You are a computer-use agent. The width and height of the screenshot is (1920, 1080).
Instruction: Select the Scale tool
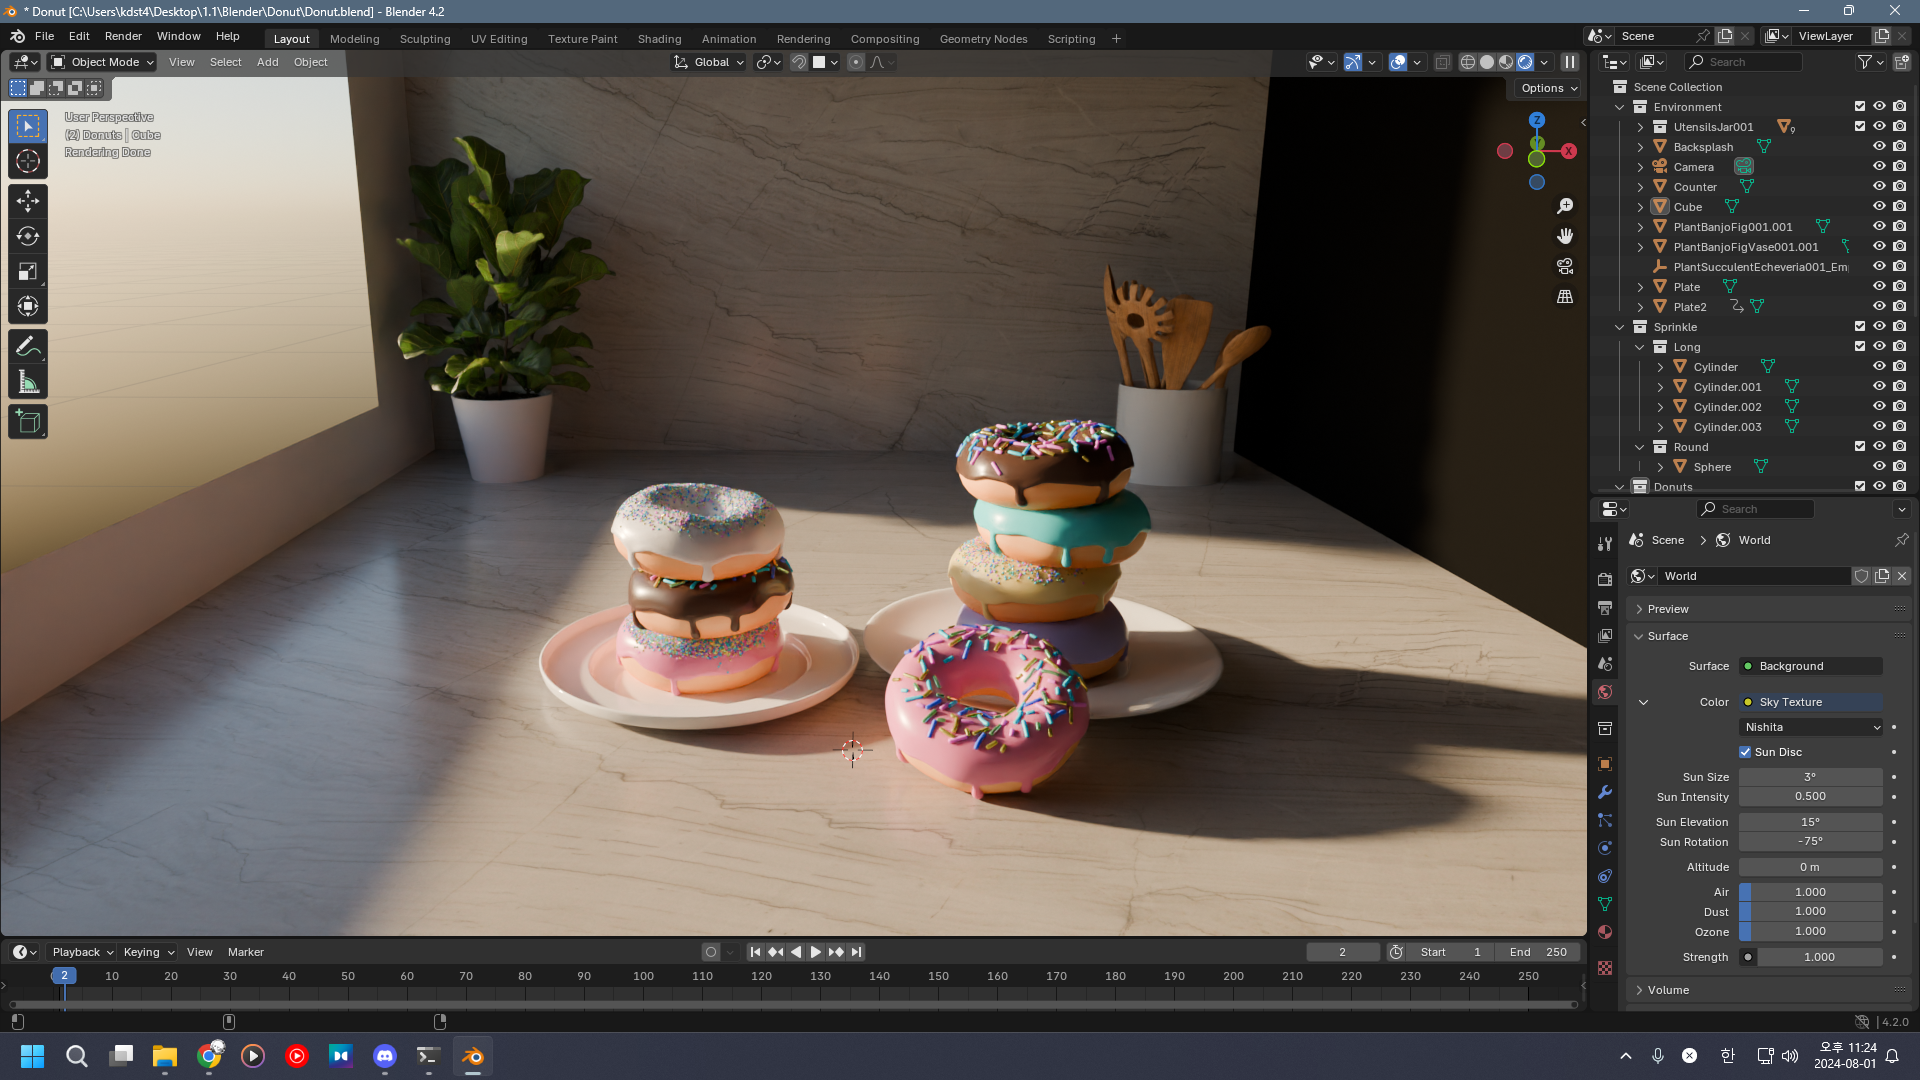coord(28,271)
